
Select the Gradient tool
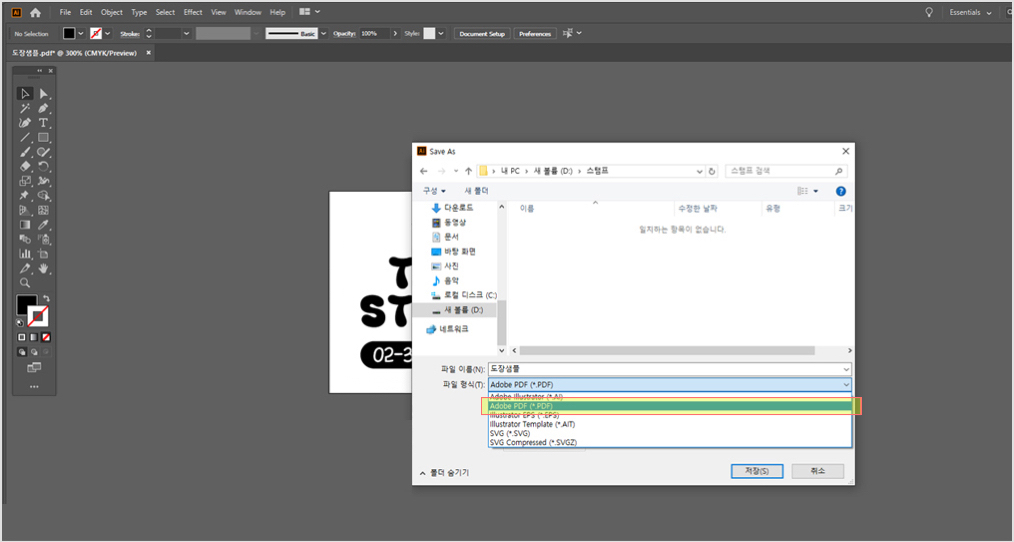pyautogui.click(x=25, y=224)
